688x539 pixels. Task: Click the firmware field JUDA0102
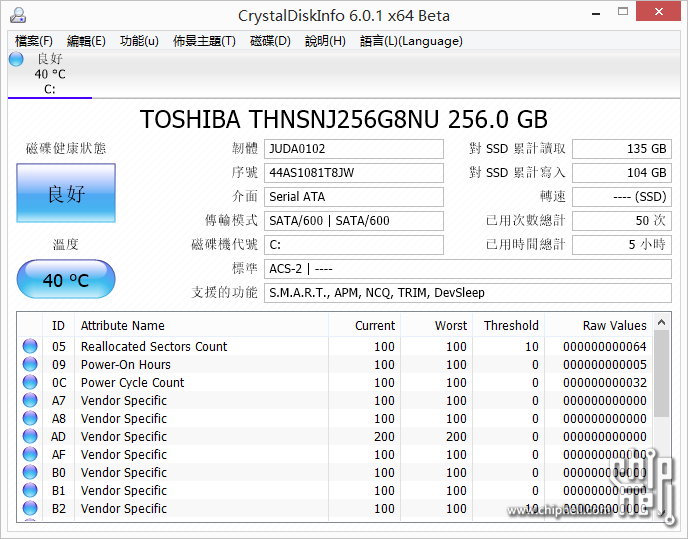coord(354,149)
